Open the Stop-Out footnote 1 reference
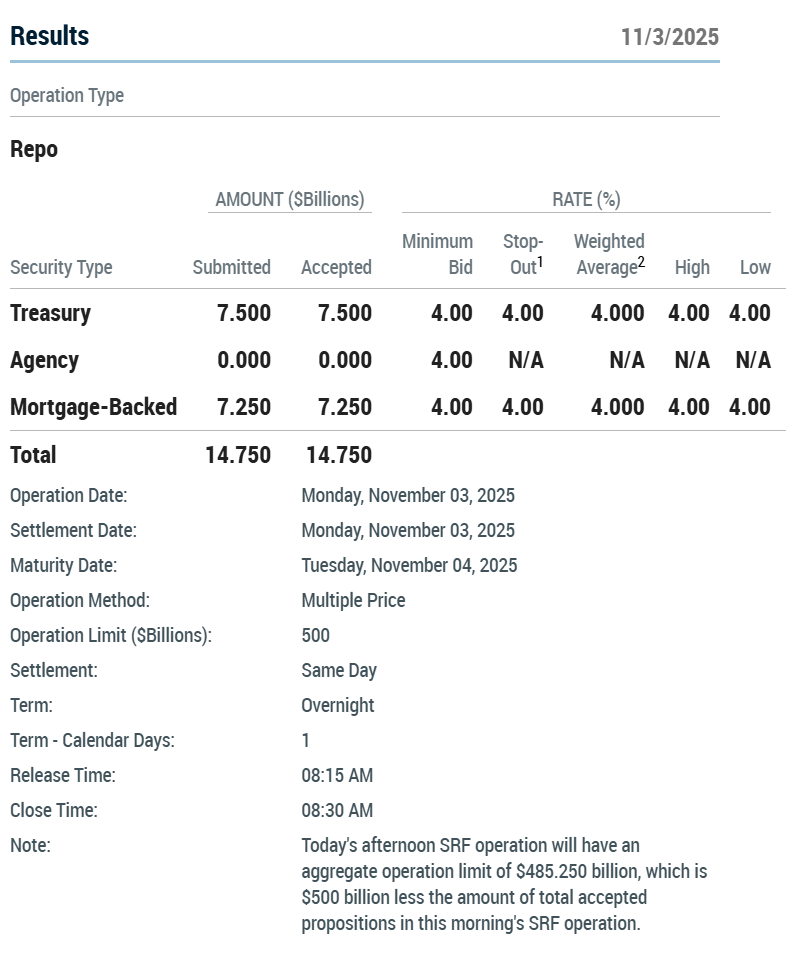Screen dimensions: 797x971 [x=540, y=263]
